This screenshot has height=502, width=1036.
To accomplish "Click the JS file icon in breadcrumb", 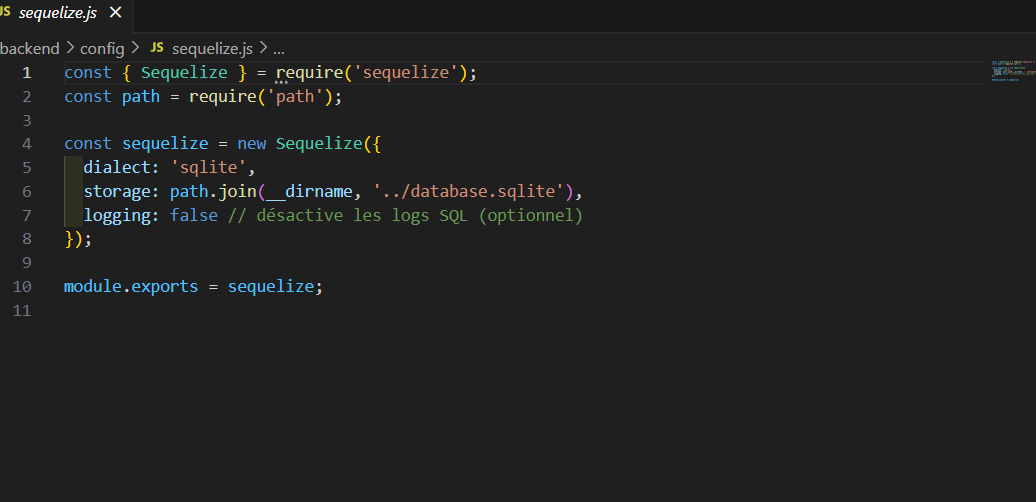I will coord(157,48).
